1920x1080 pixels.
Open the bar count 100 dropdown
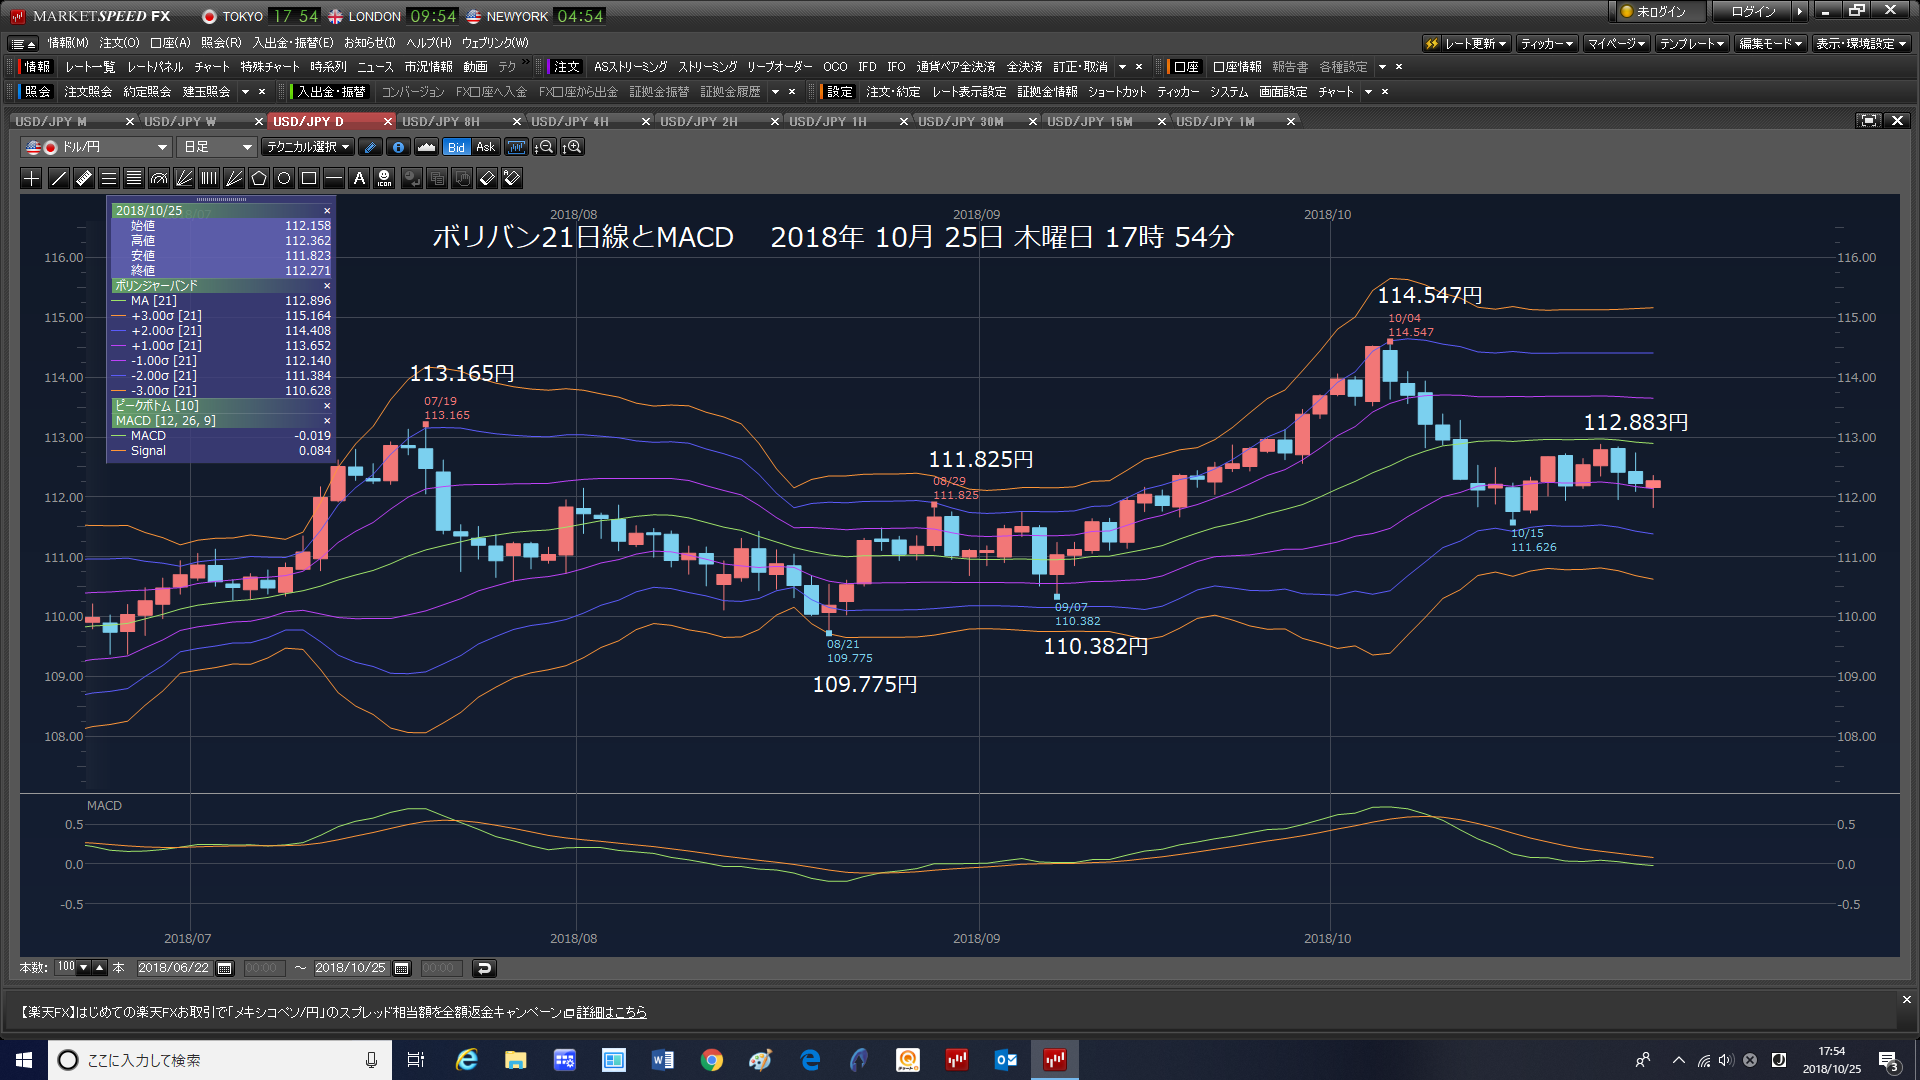84,968
